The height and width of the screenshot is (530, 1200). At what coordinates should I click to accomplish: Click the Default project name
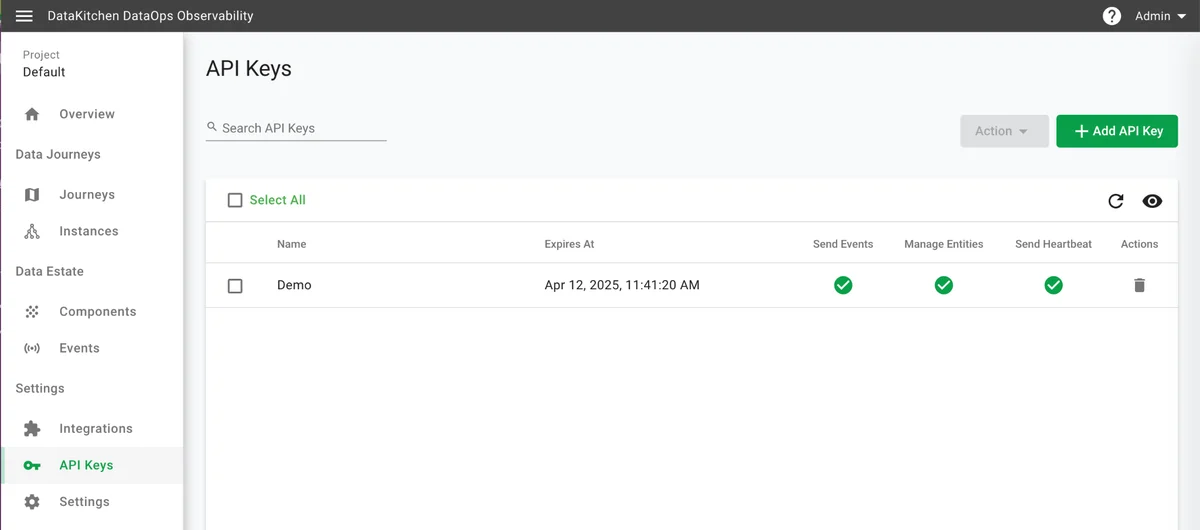(x=44, y=72)
